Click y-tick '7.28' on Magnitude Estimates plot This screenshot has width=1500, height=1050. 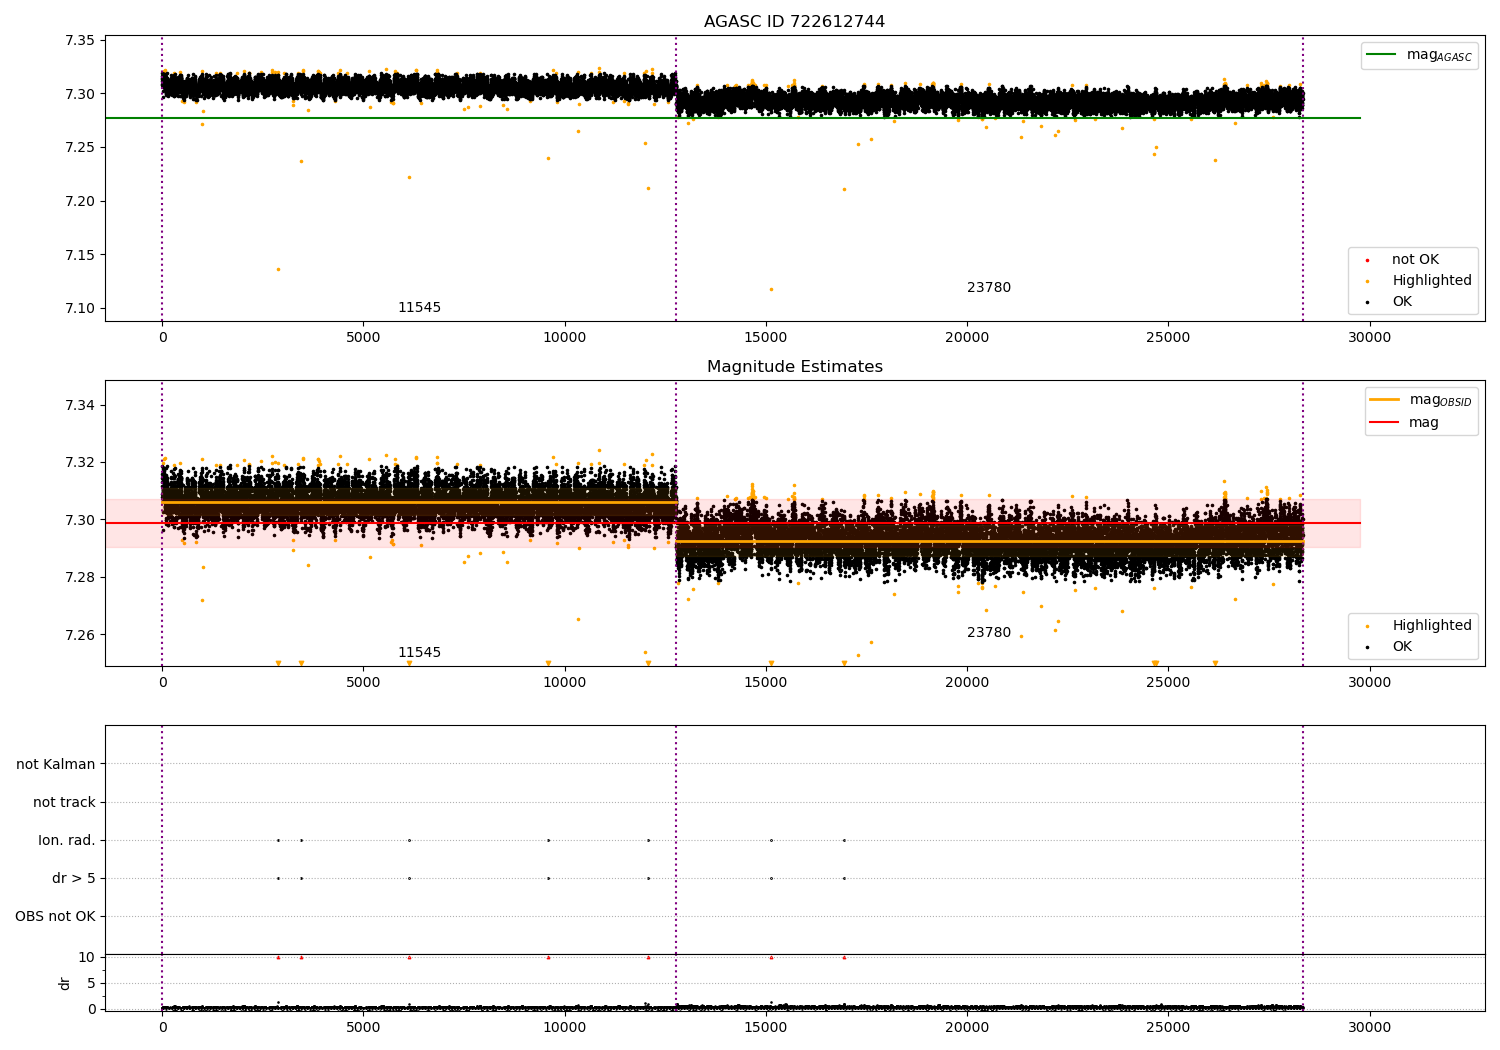pos(80,578)
